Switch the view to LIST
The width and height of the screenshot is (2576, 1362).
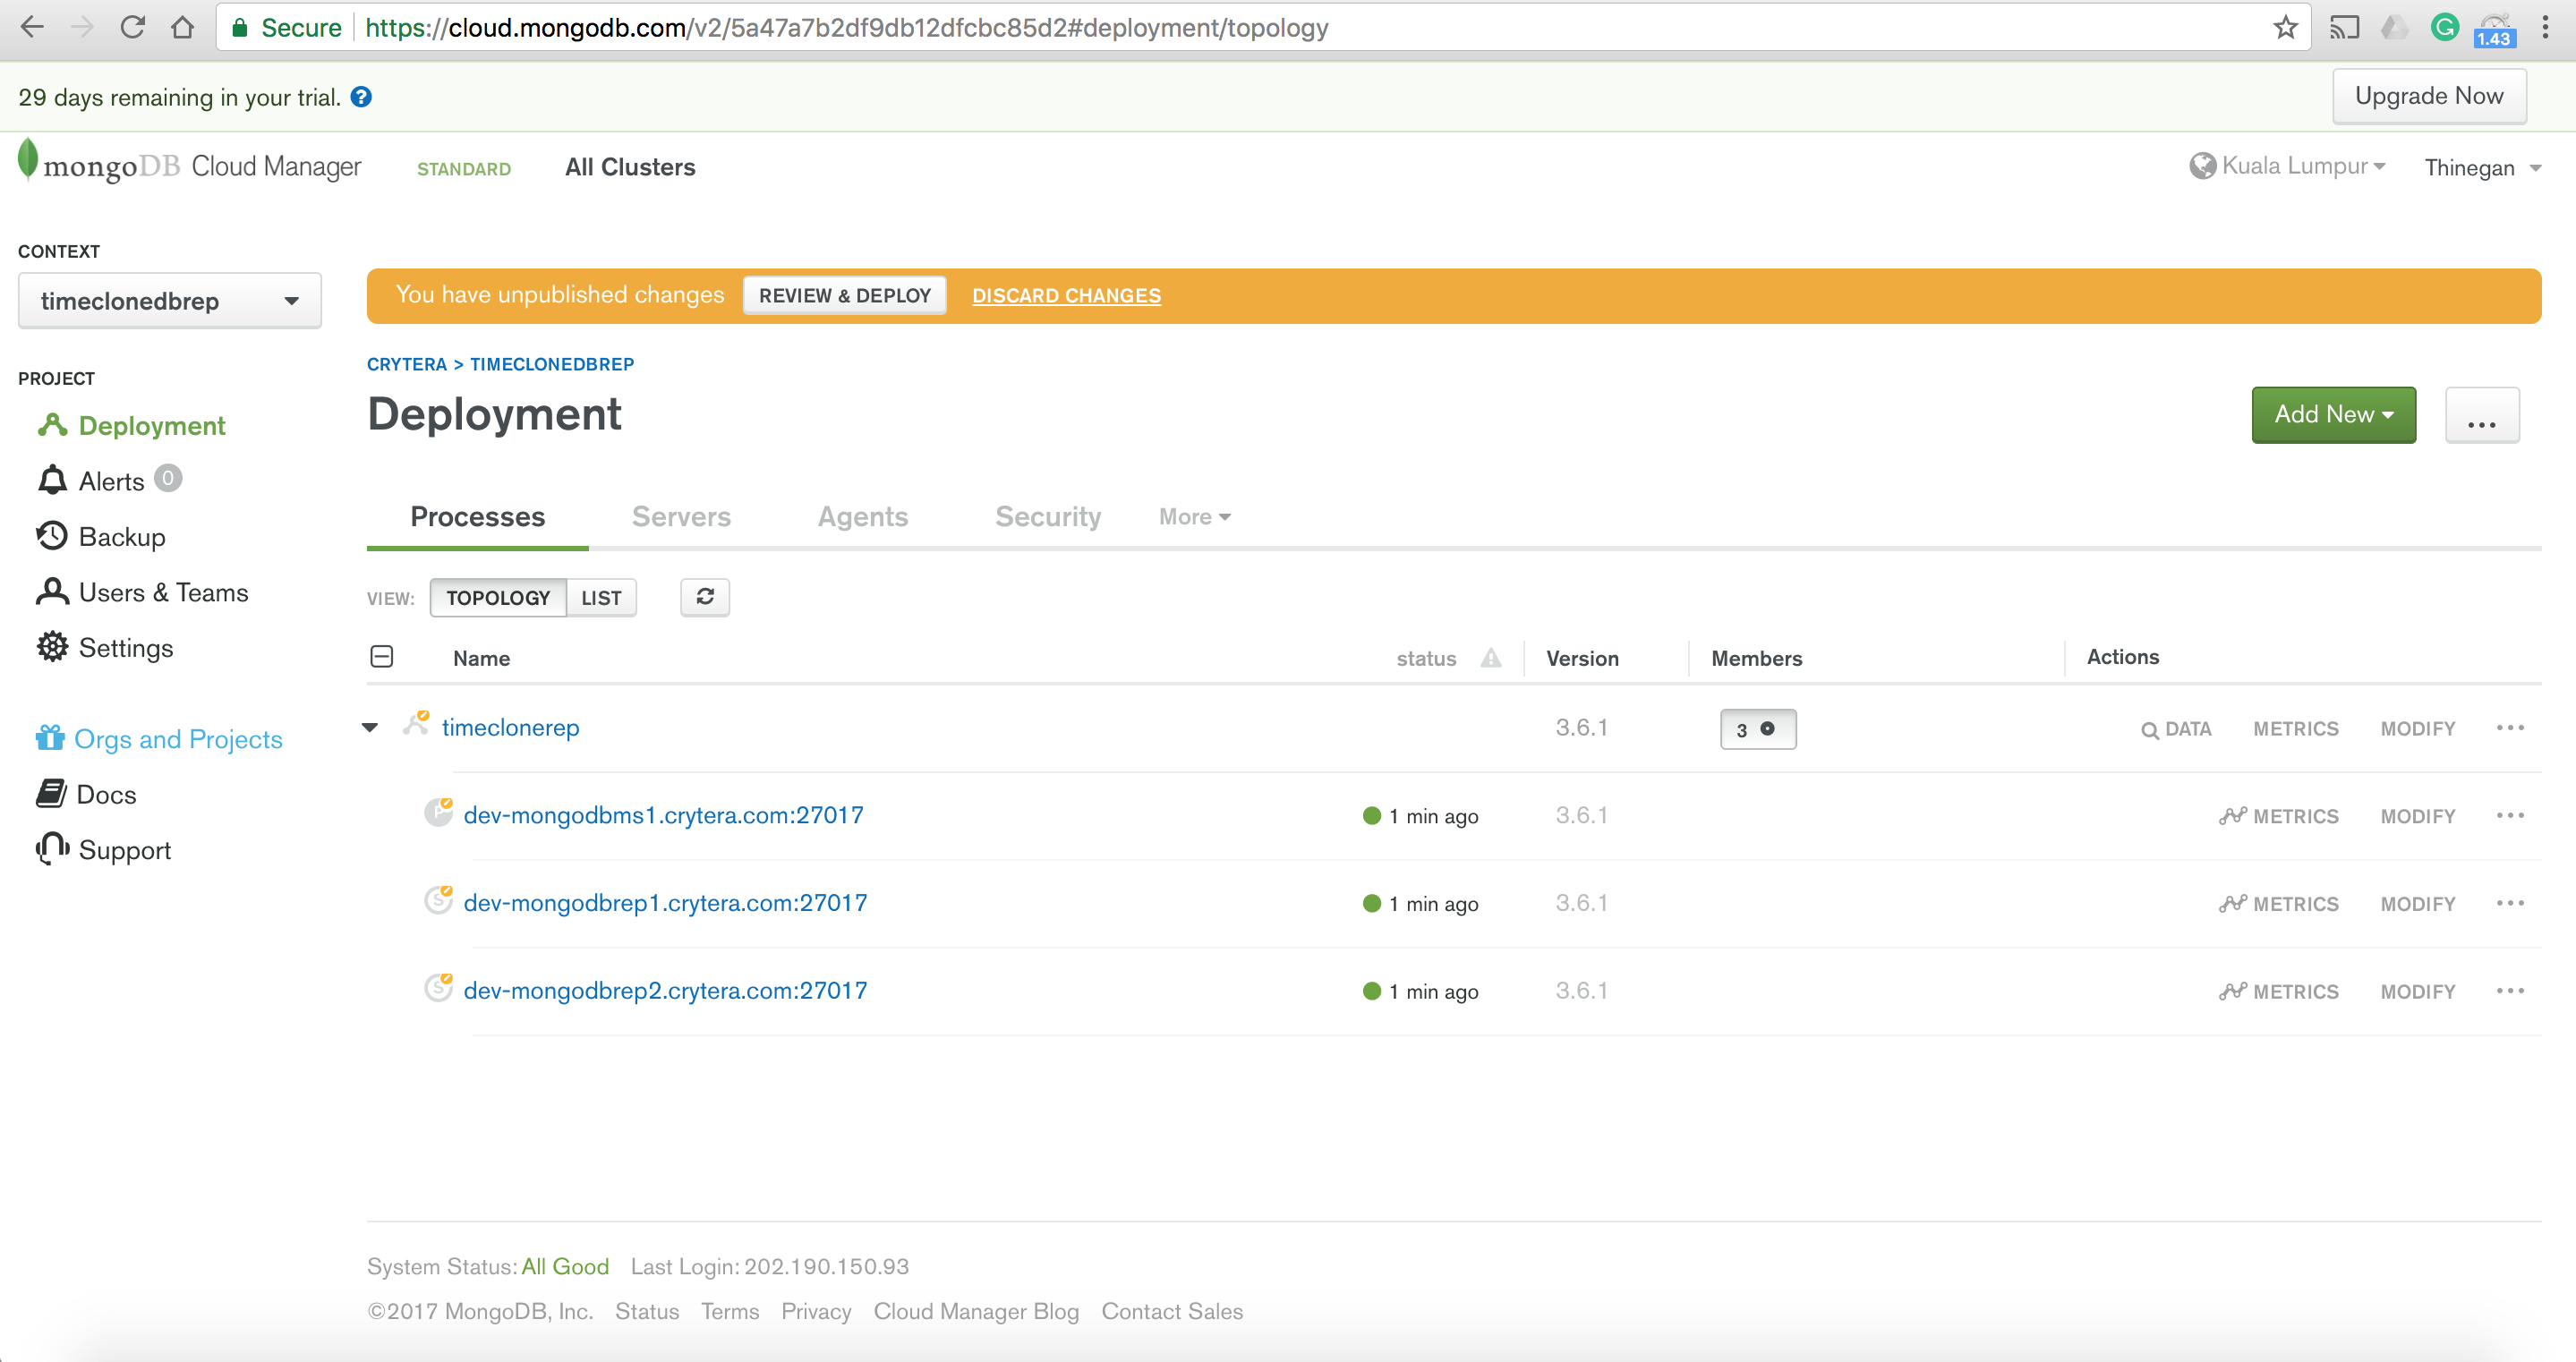601,598
